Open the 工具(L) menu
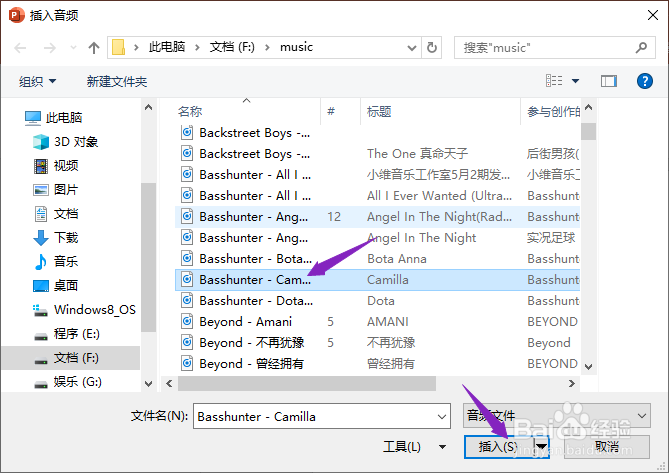 [414, 447]
